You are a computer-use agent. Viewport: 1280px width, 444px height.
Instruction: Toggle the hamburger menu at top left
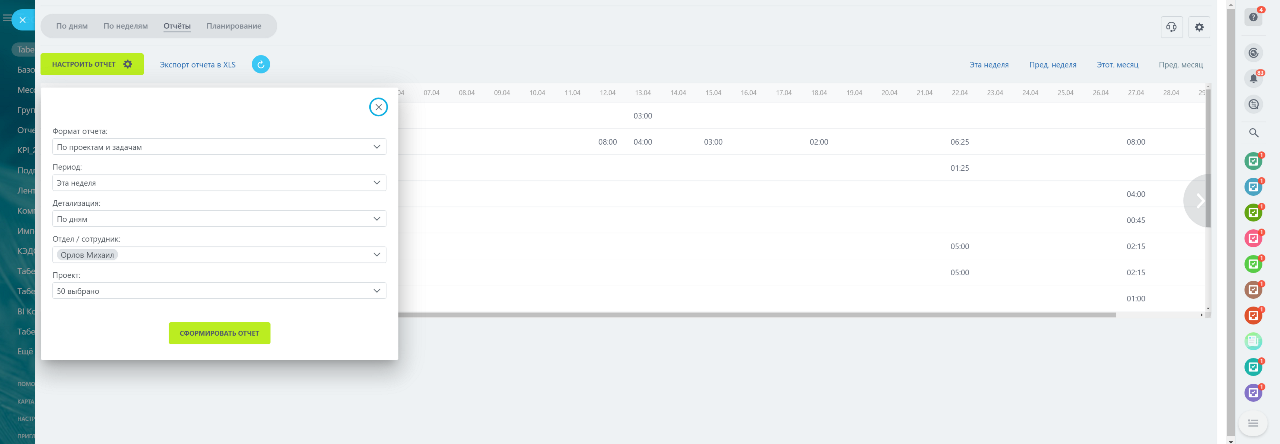pos(6,19)
